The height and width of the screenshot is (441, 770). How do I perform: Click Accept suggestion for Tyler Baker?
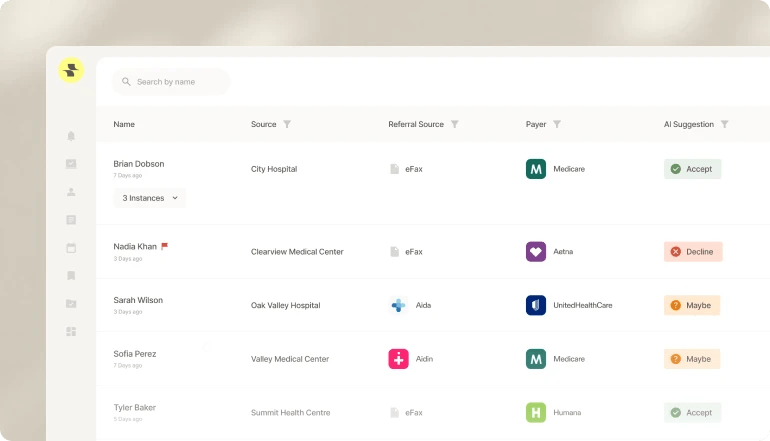(x=692, y=413)
